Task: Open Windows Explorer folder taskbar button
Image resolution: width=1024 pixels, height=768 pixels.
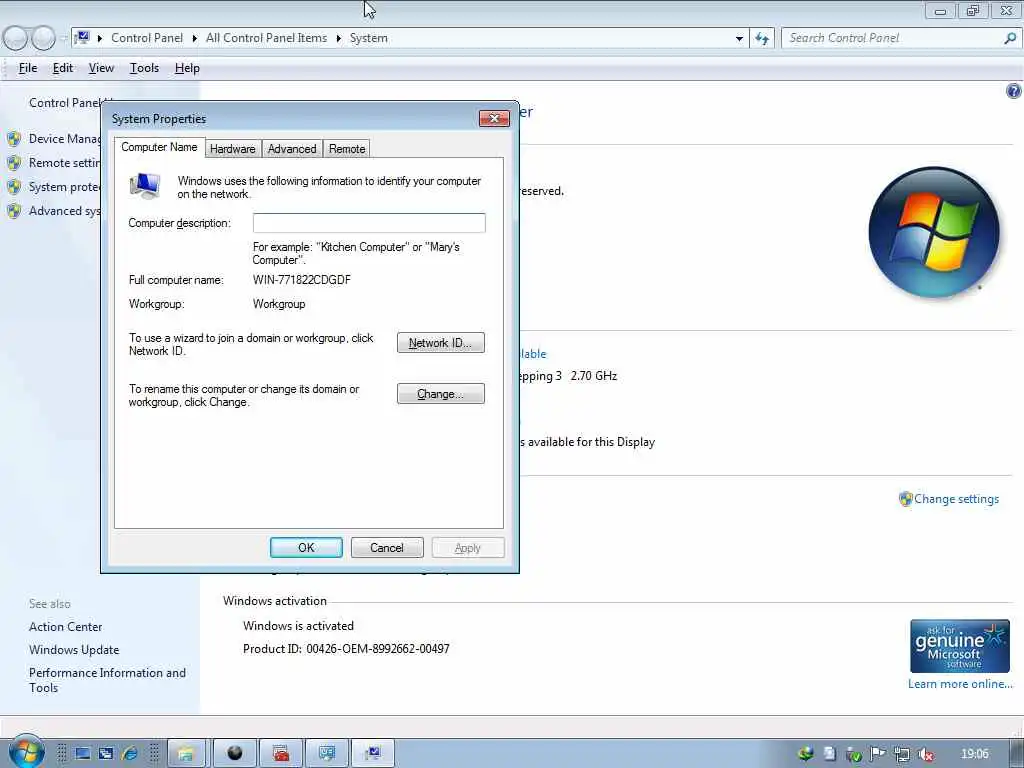Action: click(186, 754)
